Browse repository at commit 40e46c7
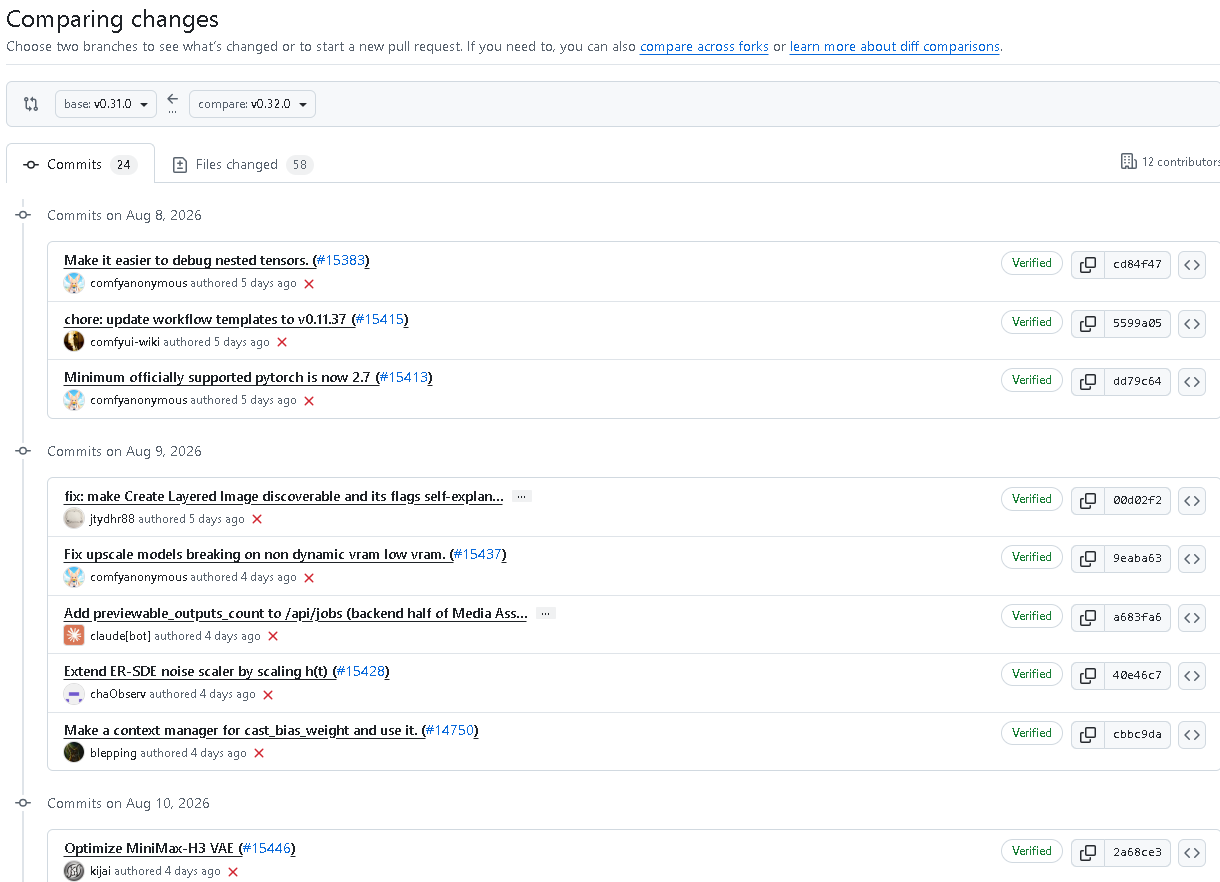The height and width of the screenshot is (882, 1220). coord(1192,676)
